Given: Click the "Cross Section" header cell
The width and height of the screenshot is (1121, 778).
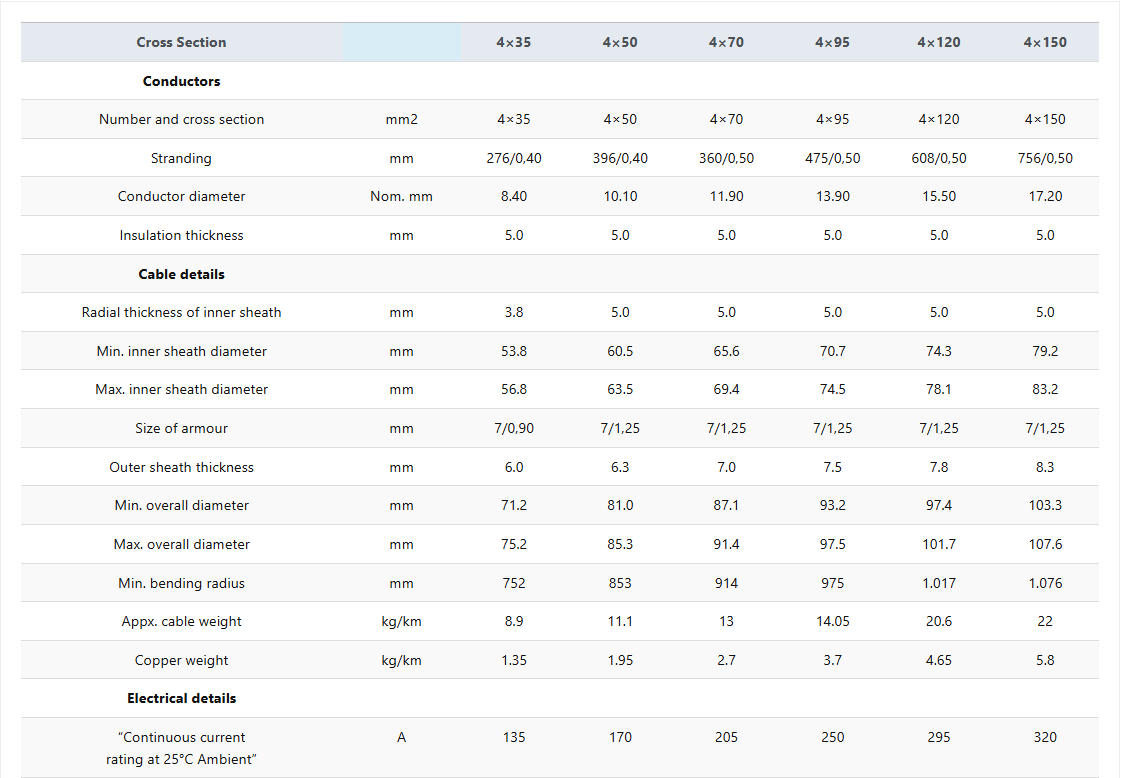Looking at the screenshot, I should pyautogui.click(x=181, y=42).
